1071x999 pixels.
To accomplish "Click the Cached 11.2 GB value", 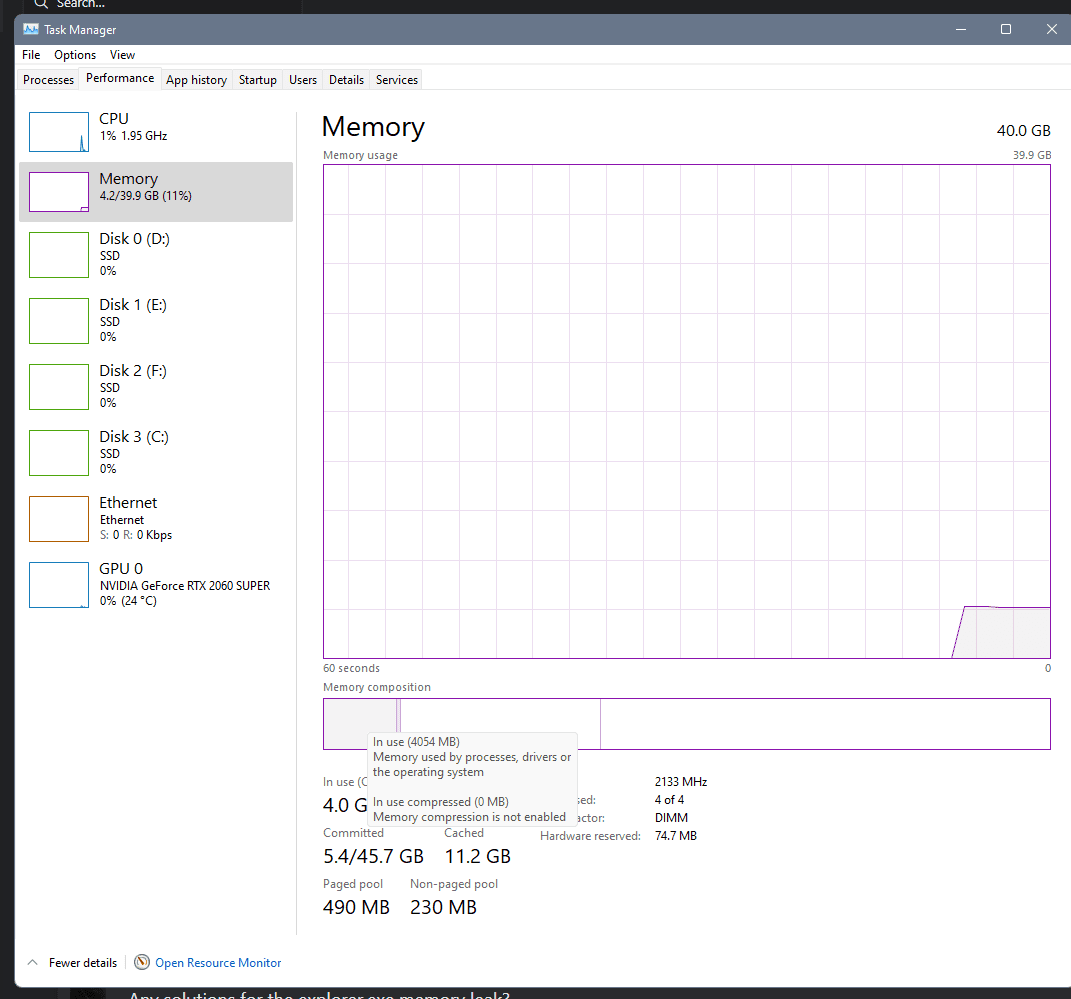I will pos(477,856).
